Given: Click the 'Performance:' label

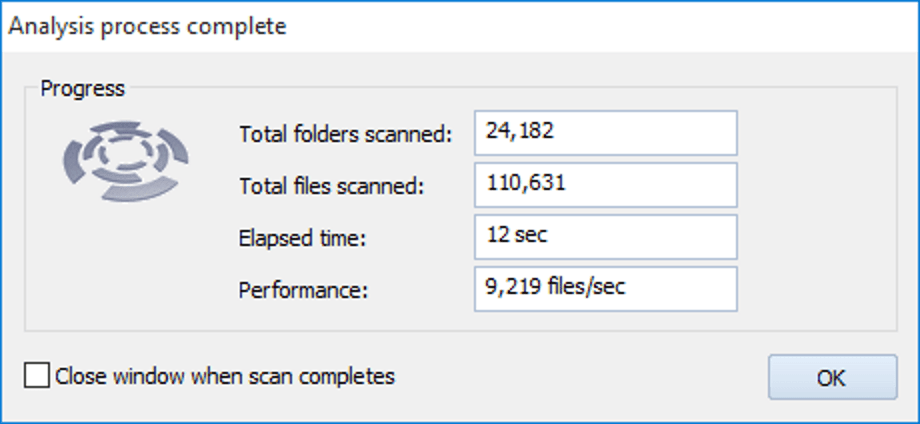Looking at the screenshot, I should [303, 290].
